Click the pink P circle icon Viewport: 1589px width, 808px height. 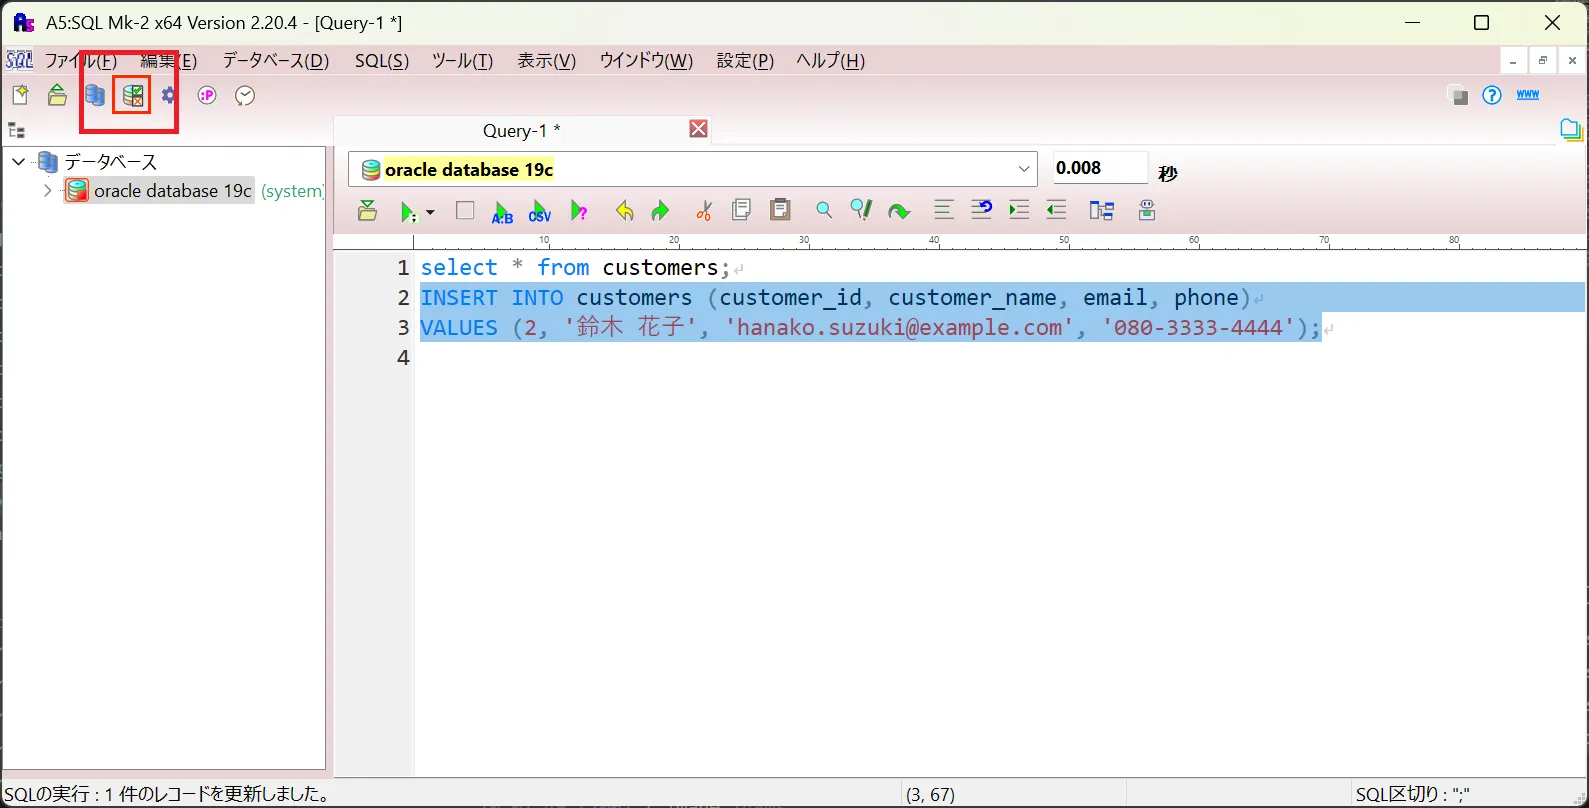[x=207, y=96]
